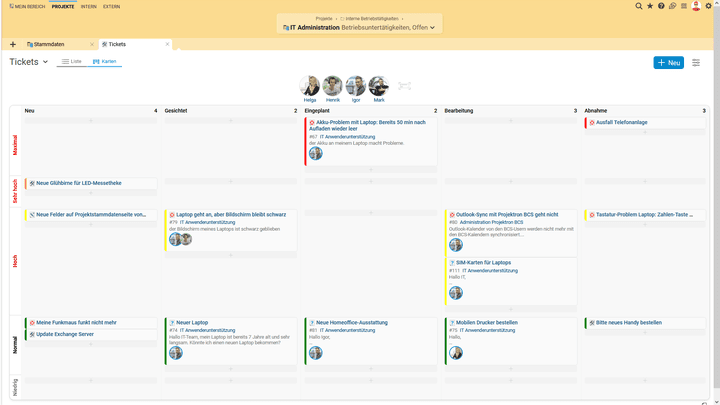
Task: Click the Bearbeitung column header
Action: pyautogui.click(x=459, y=111)
